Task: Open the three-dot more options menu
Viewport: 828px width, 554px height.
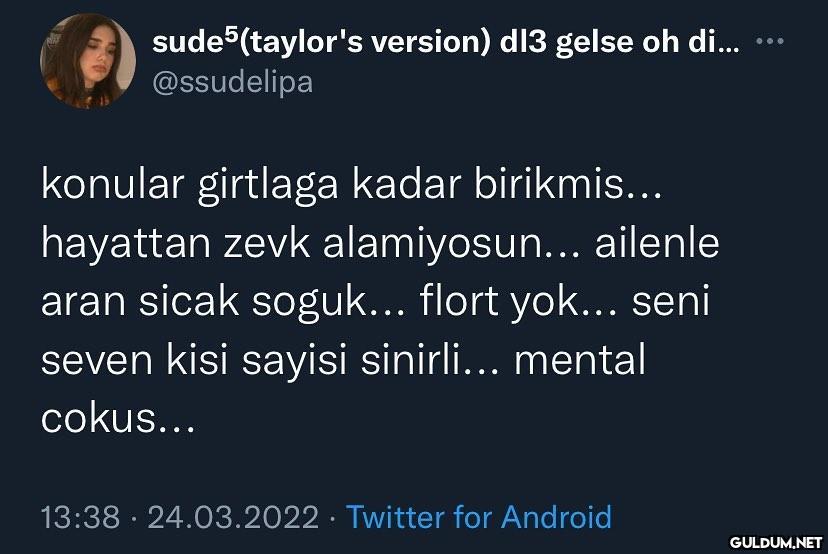Action: tap(769, 41)
